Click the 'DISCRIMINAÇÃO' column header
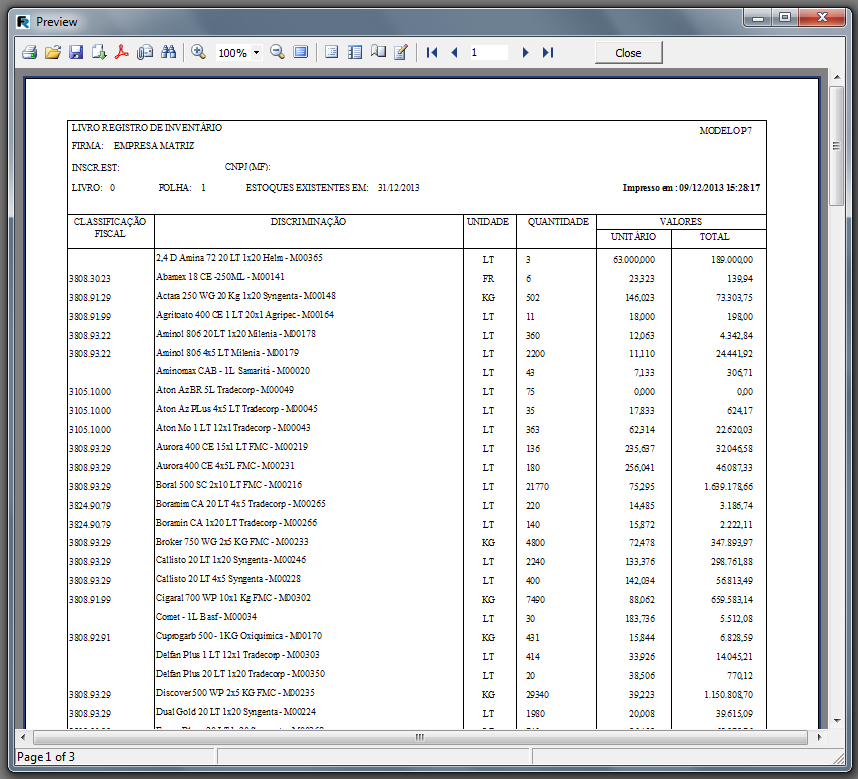Image resolution: width=858 pixels, height=779 pixels. (308, 222)
